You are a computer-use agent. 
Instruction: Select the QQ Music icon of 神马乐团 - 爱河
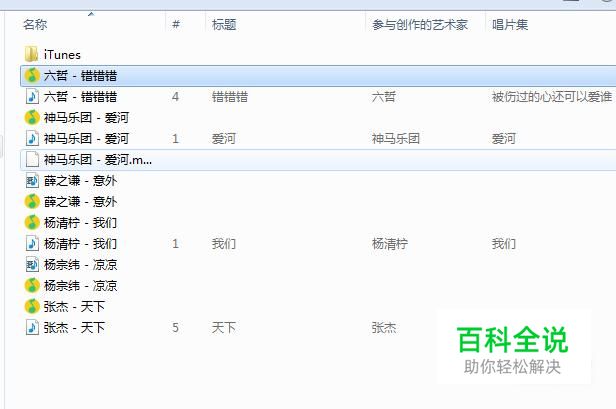coord(32,117)
